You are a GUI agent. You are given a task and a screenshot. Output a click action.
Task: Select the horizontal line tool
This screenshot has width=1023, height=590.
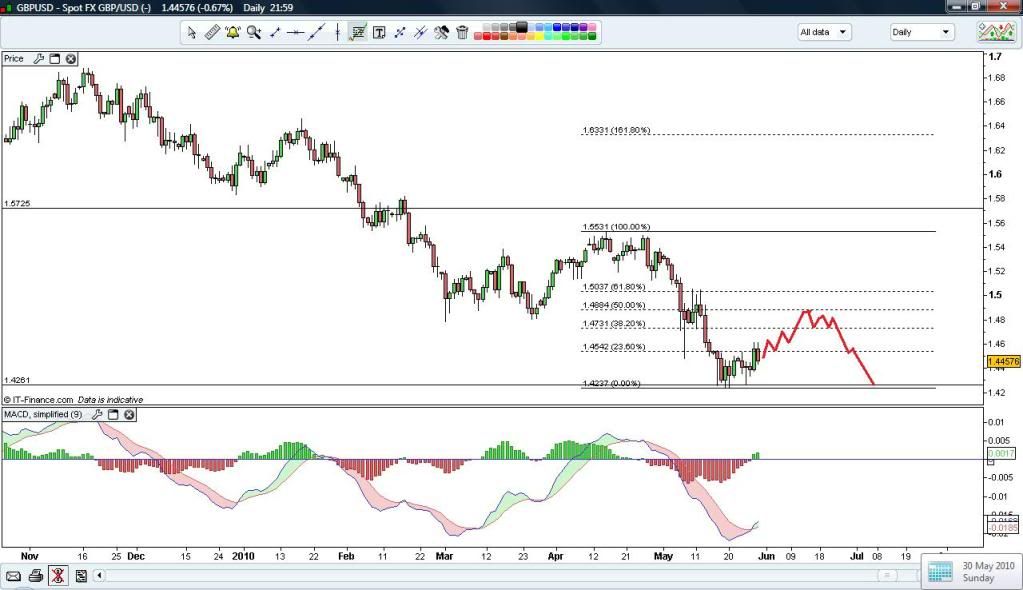[x=296, y=32]
